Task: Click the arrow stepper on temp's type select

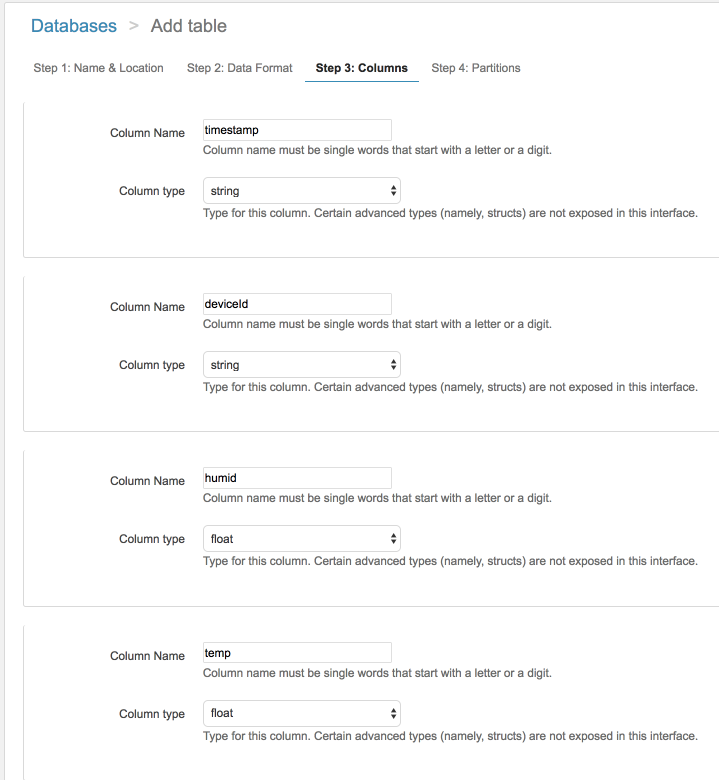Action: (393, 713)
